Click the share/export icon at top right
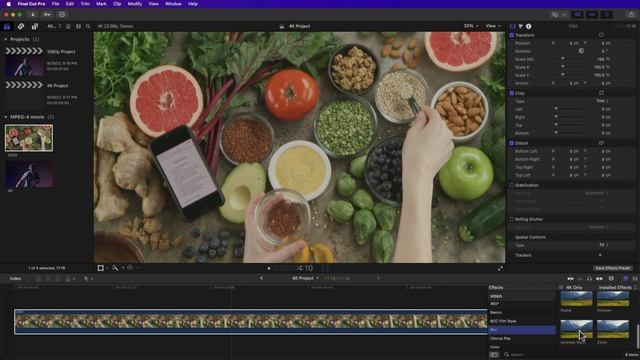Screen dimensions: 640x360 click(x=631, y=14)
